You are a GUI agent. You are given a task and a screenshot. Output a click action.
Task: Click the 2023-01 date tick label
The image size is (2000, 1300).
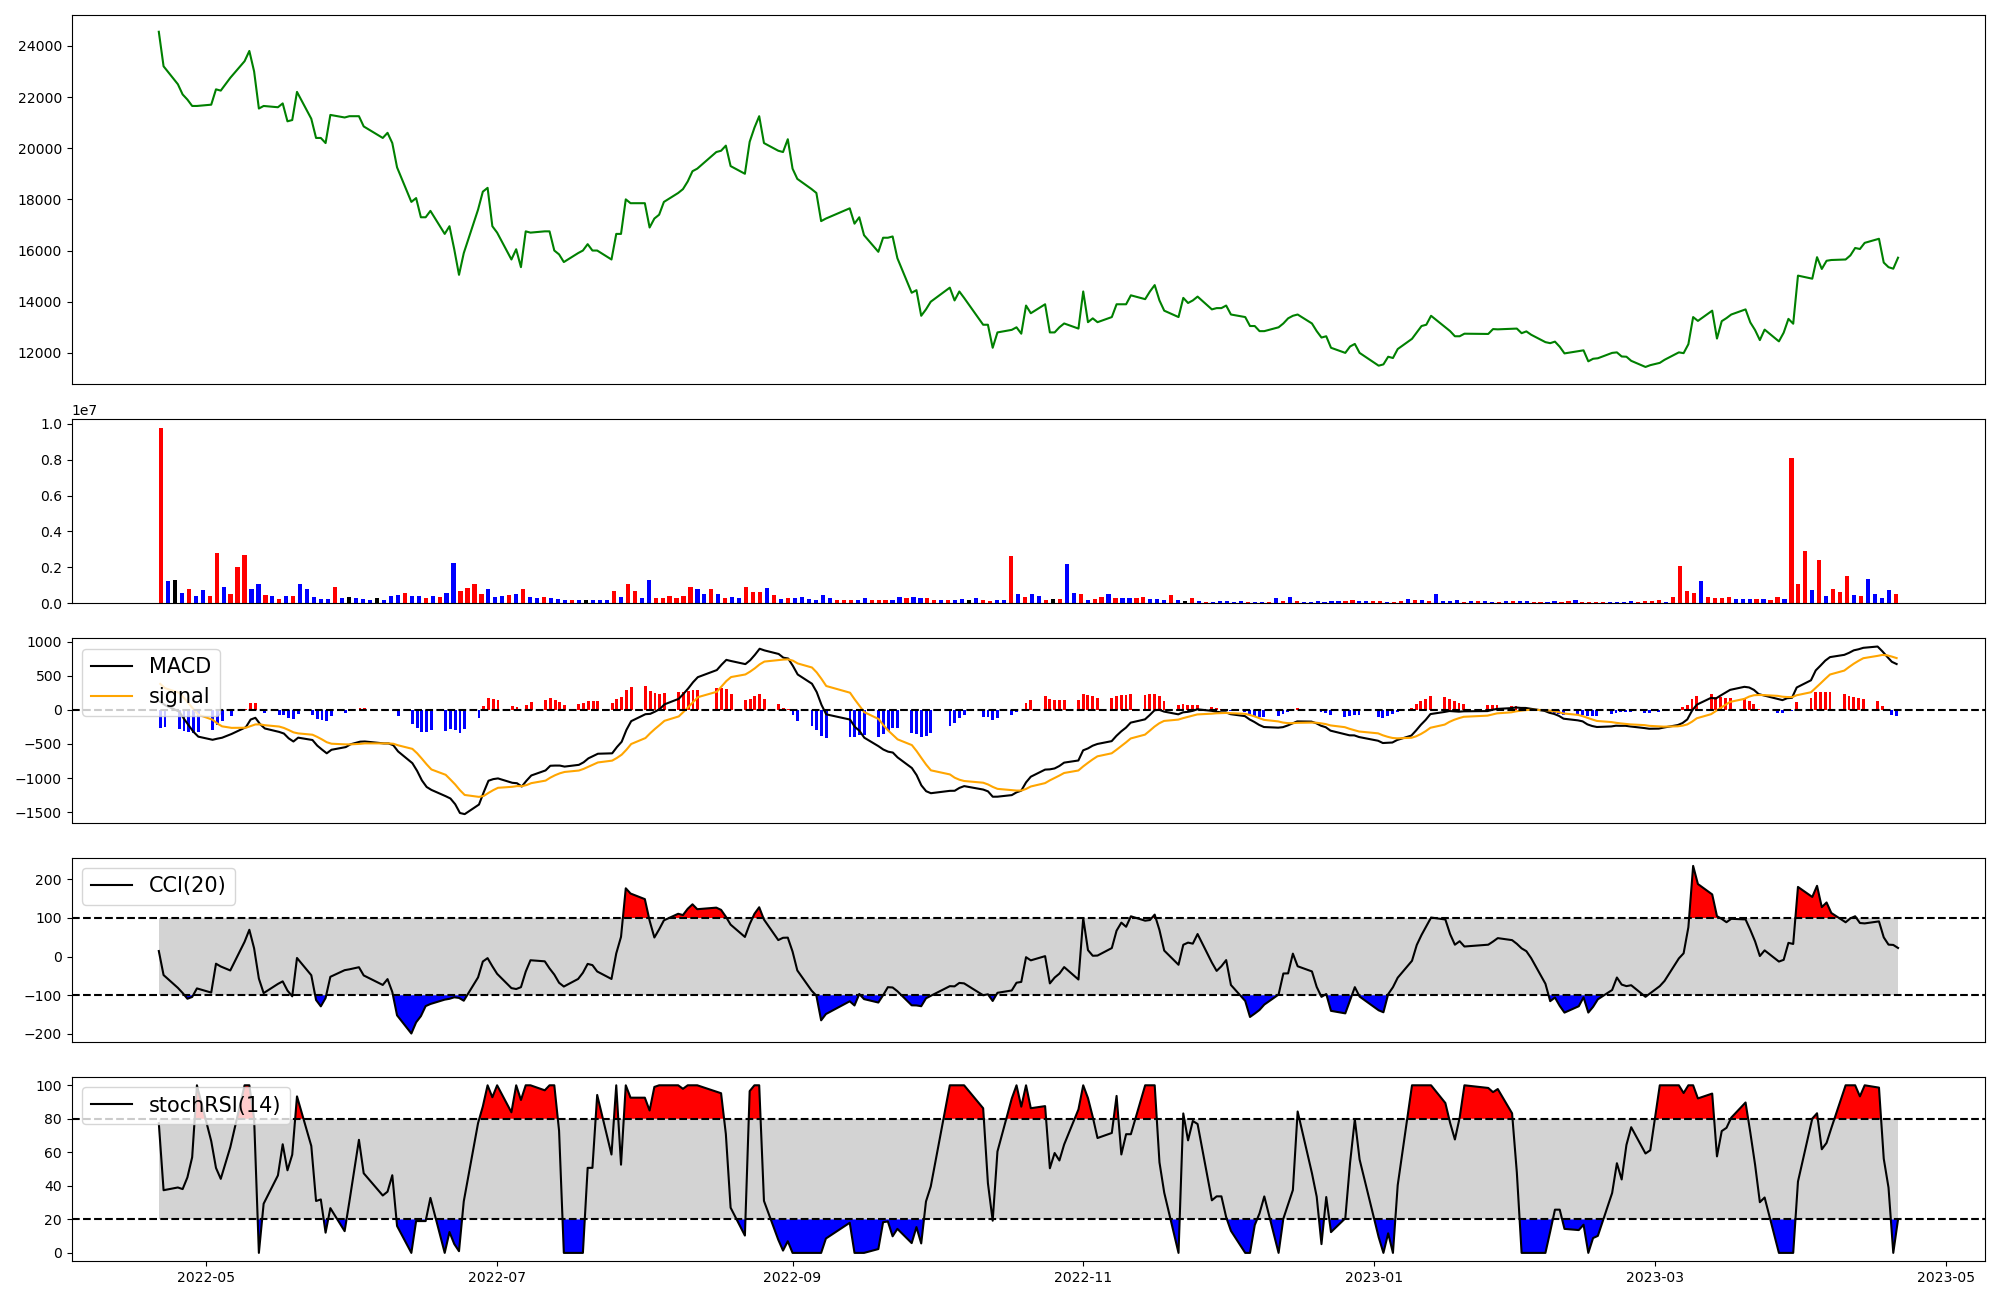point(1374,1277)
